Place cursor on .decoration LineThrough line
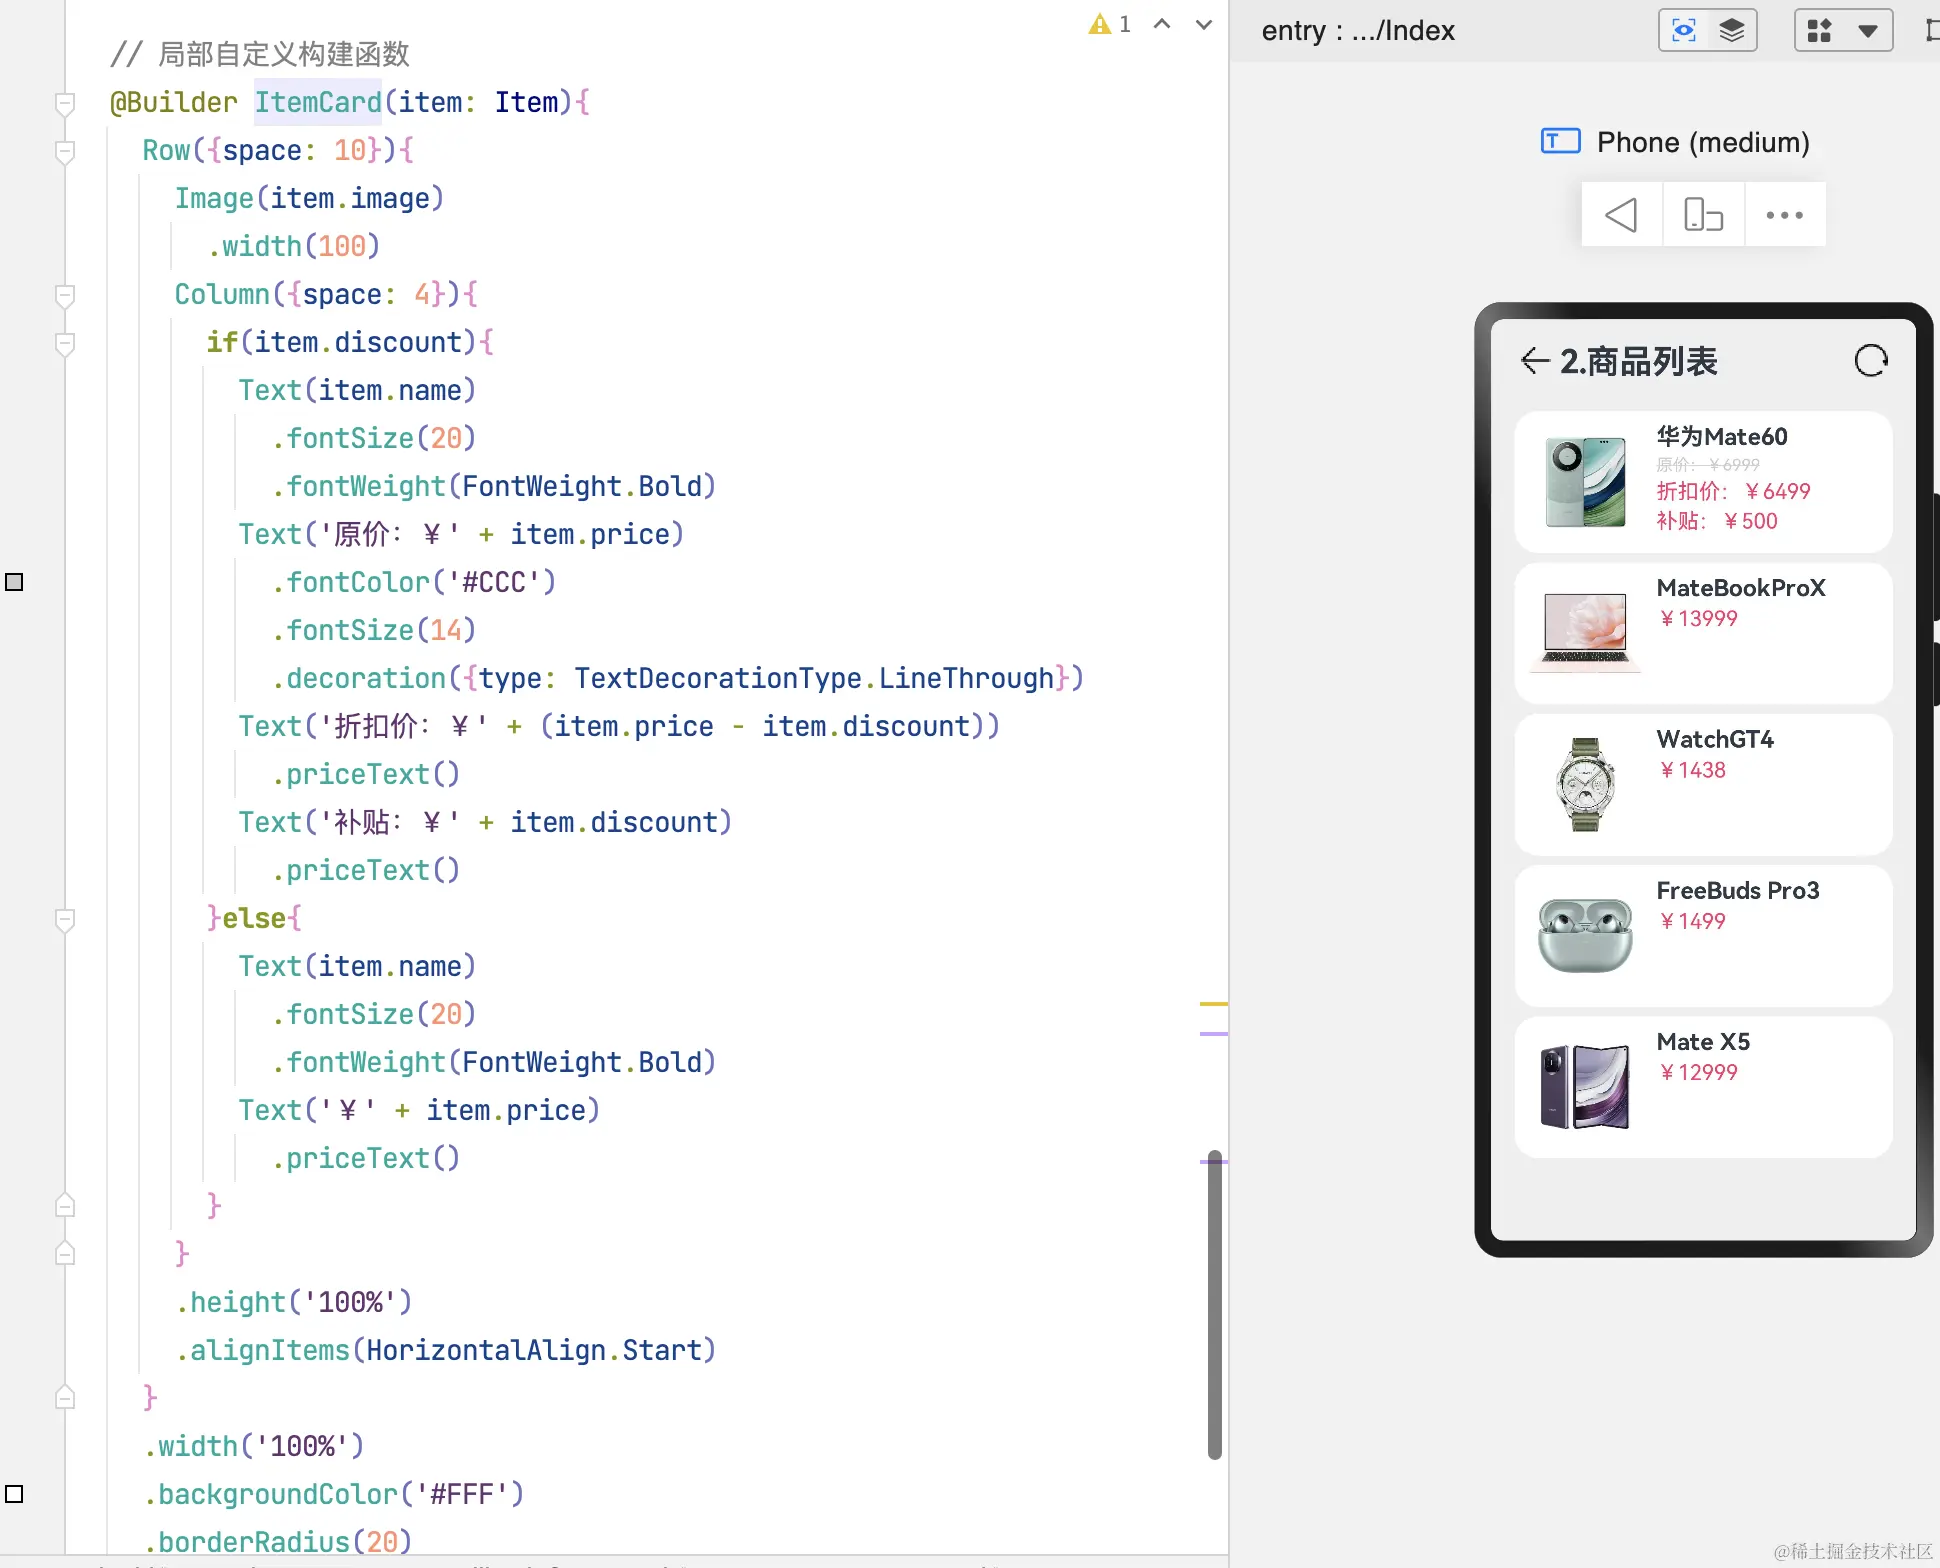Image resolution: width=1940 pixels, height=1568 pixels. click(678, 678)
